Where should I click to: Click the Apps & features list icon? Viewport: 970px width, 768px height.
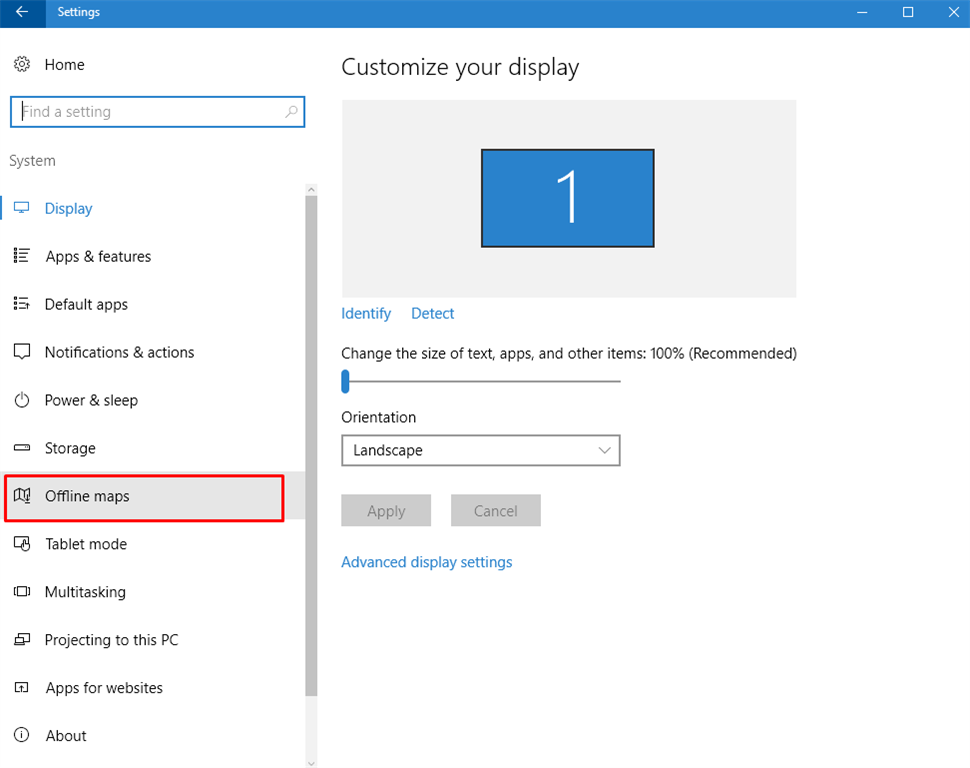pos(22,256)
